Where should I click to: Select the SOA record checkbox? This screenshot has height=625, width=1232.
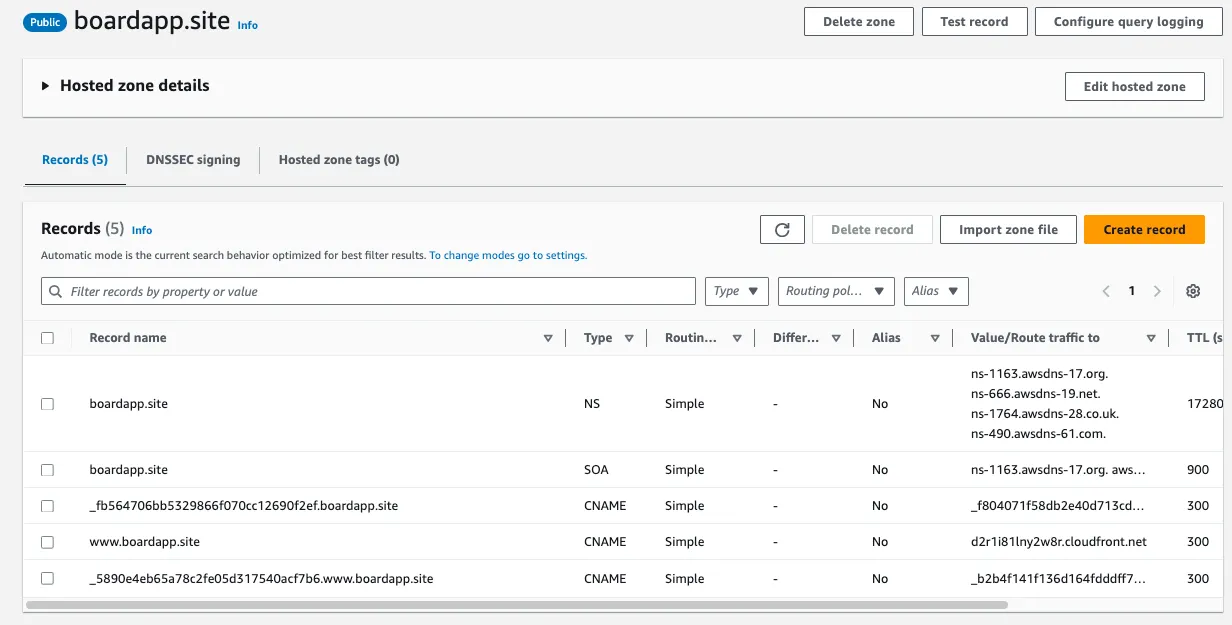pos(47,470)
